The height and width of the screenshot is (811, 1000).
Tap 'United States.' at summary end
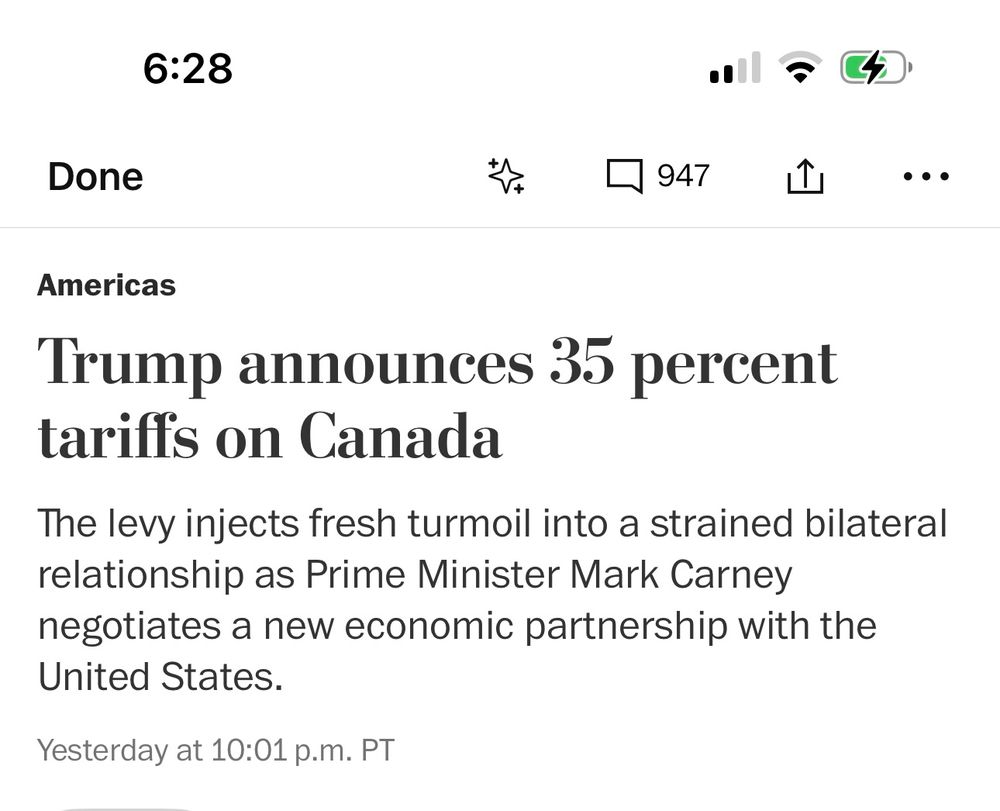point(160,677)
